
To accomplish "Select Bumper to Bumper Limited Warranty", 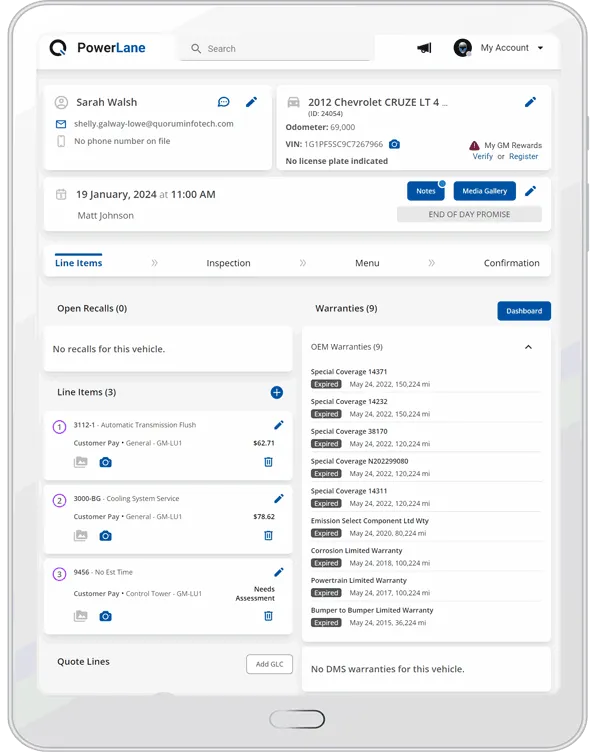I will click(x=426, y=616).
